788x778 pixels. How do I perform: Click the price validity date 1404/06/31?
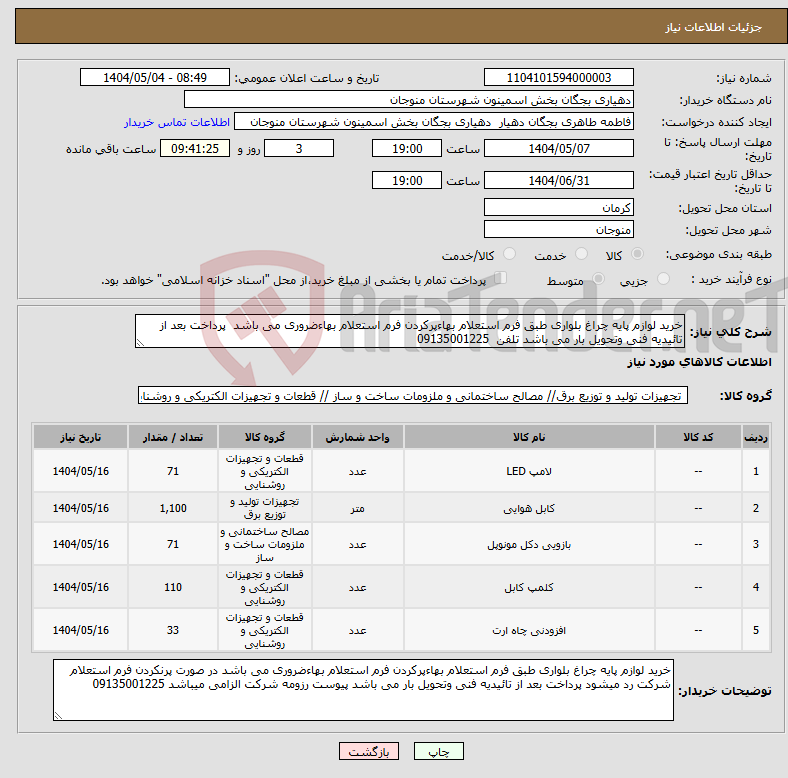[x=558, y=180]
